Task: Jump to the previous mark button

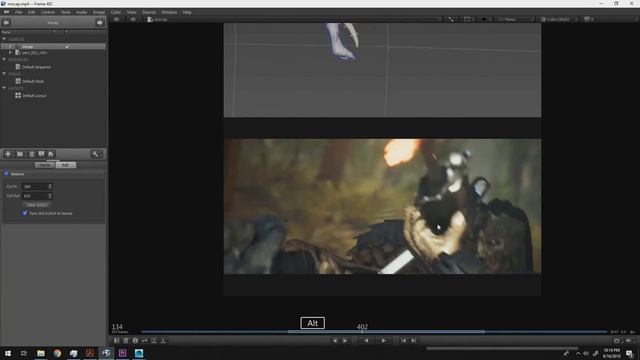Action: (403, 340)
